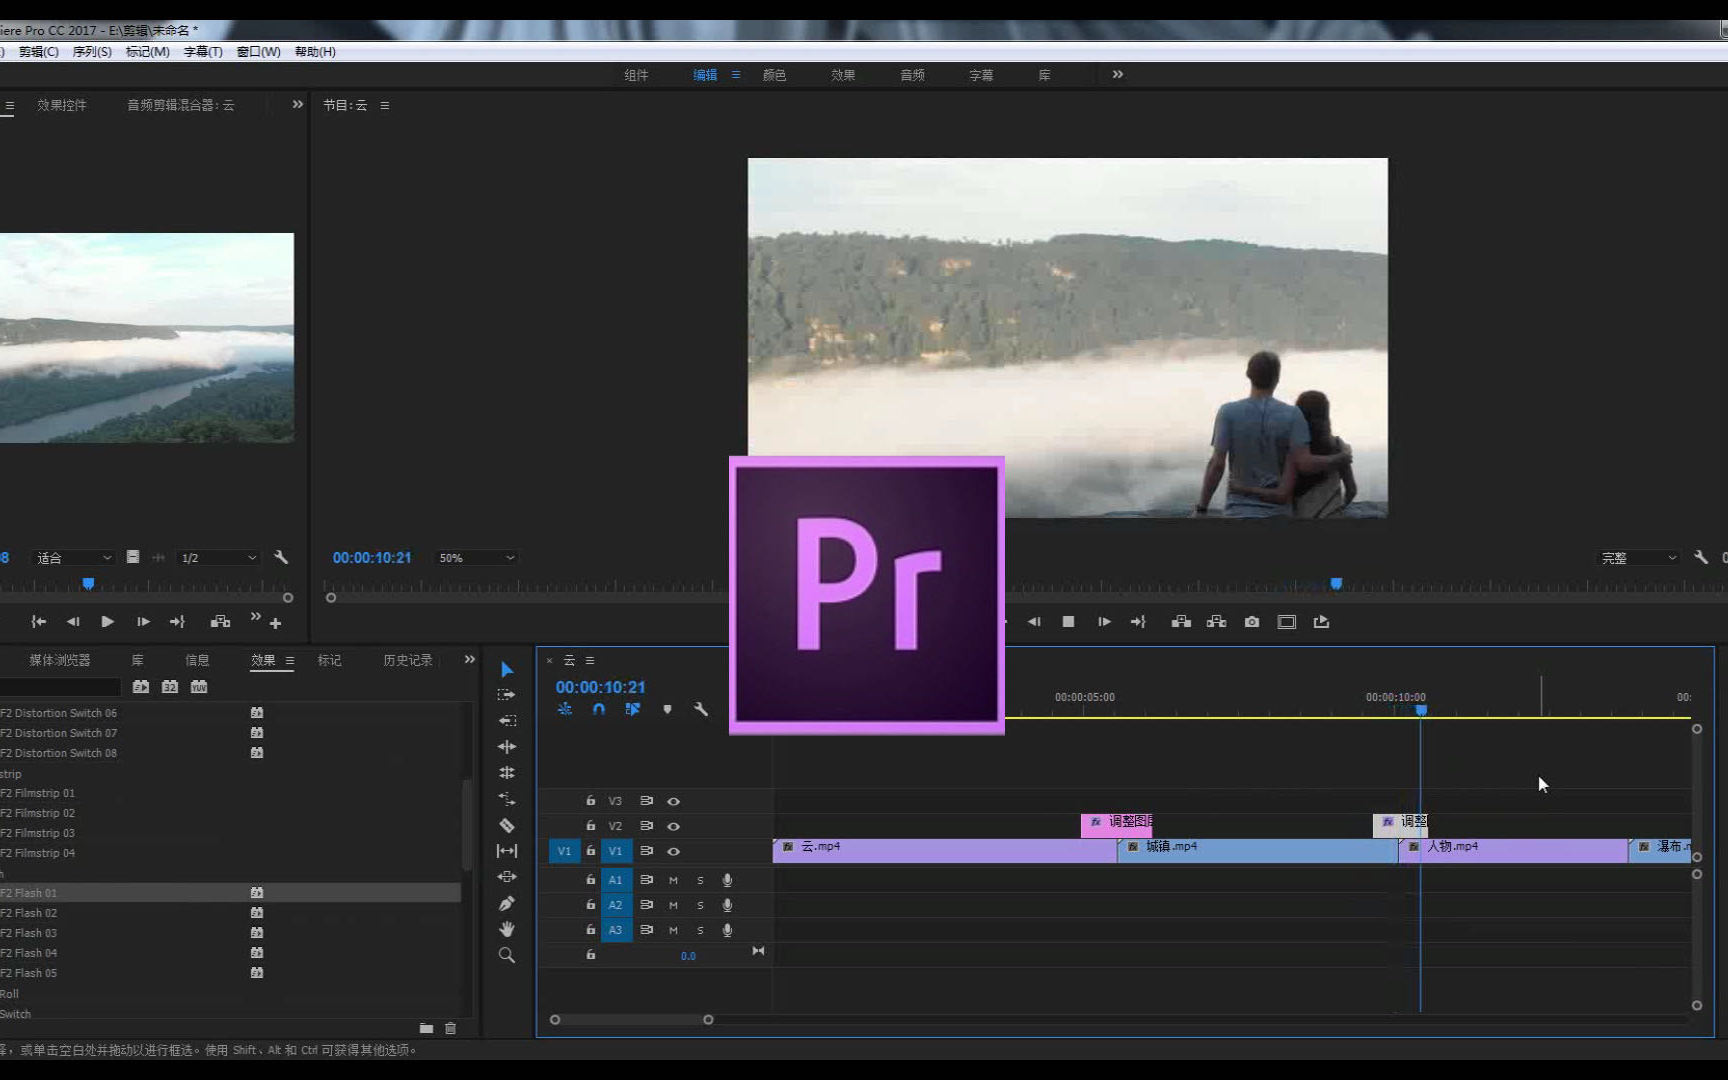The height and width of the screenshot is (1080, 1728).
Task: Open source monitor button editor plus
Action: (276, 623)
